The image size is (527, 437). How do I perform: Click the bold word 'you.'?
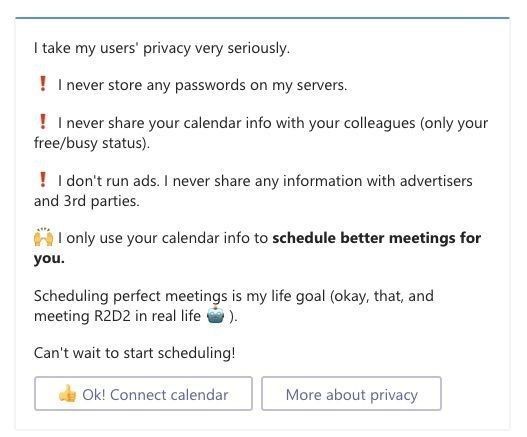(49, 259)
